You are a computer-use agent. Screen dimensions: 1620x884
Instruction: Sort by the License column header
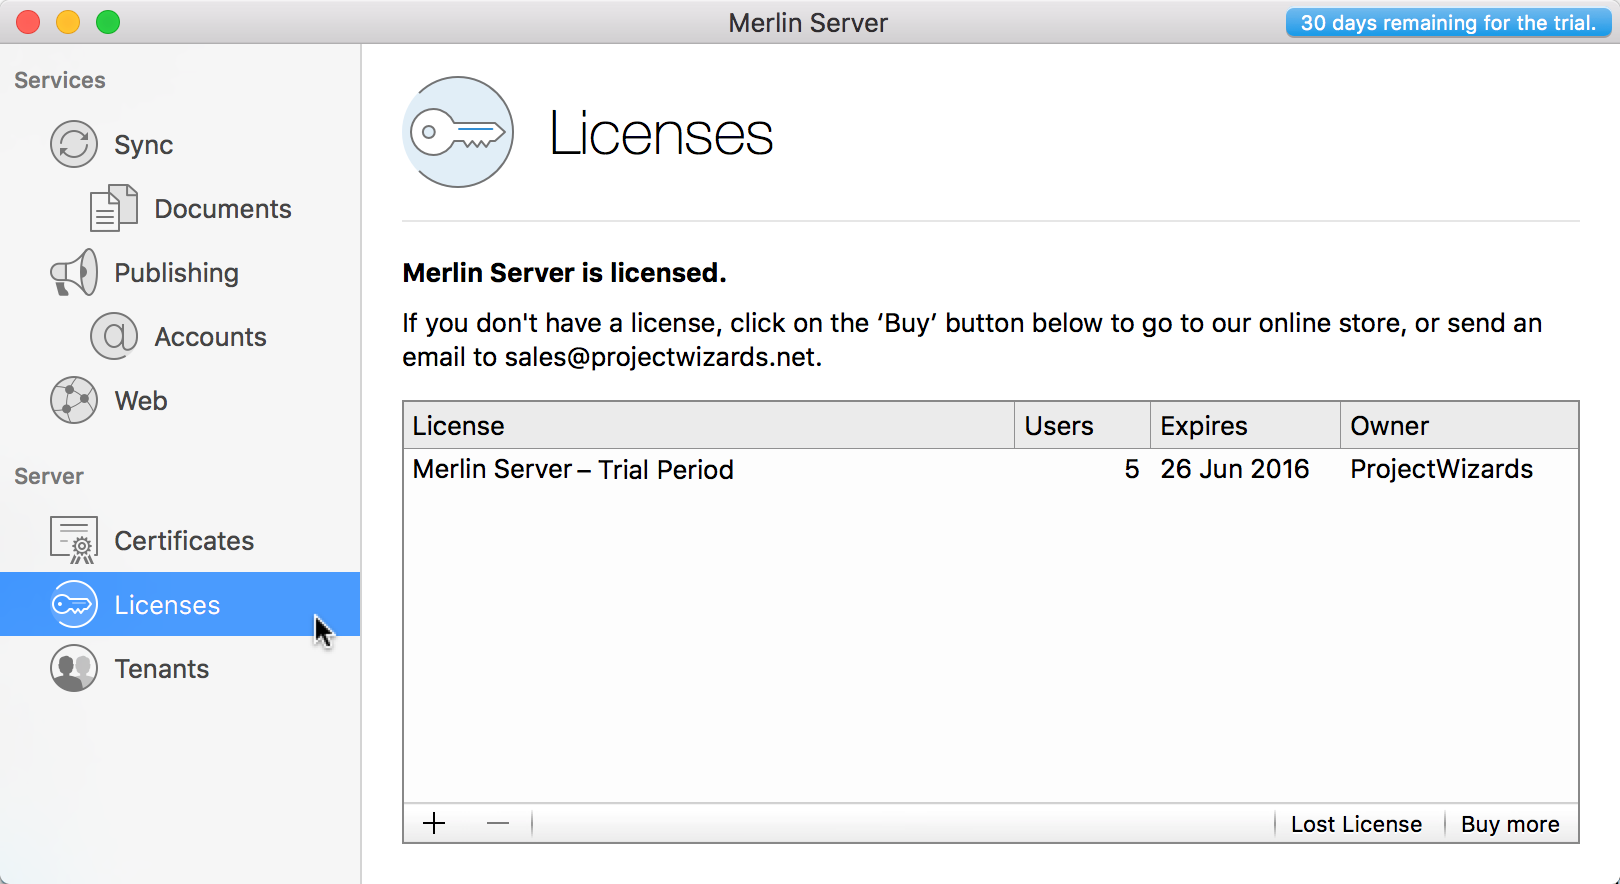[x=709, y=425]
